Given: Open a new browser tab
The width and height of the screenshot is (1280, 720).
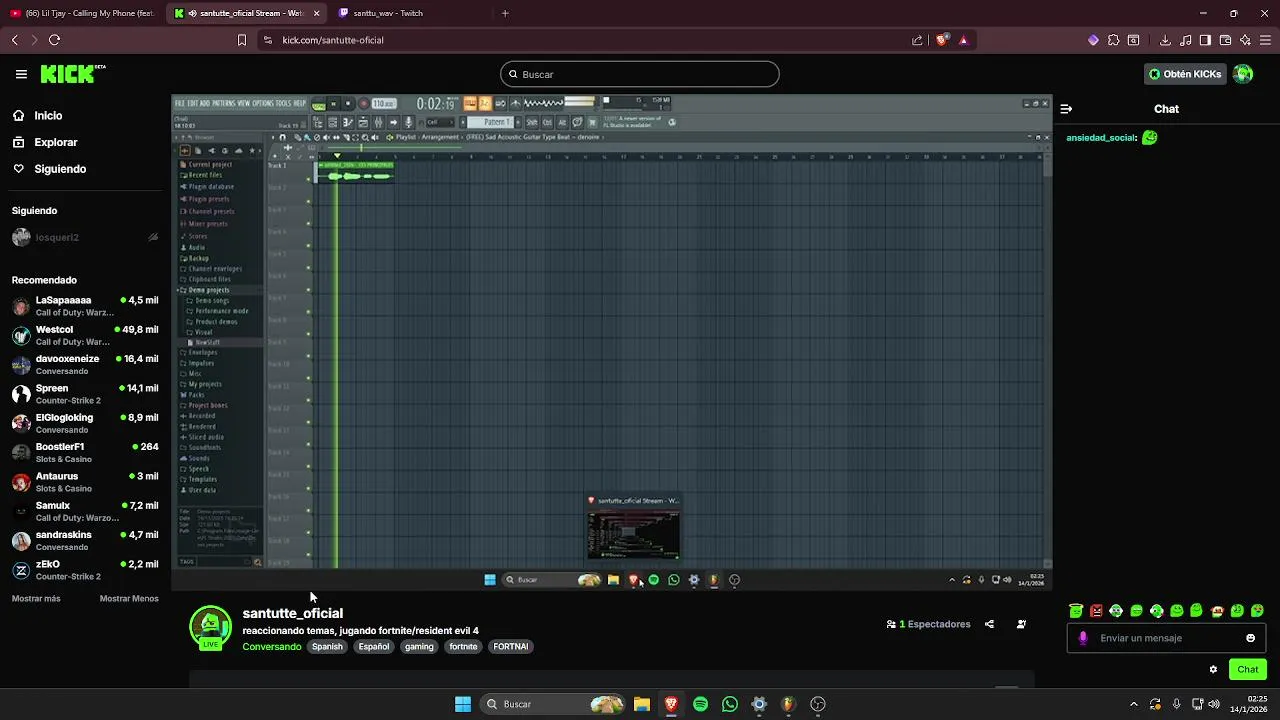Looking at the screenshot, I should [505, 13].
